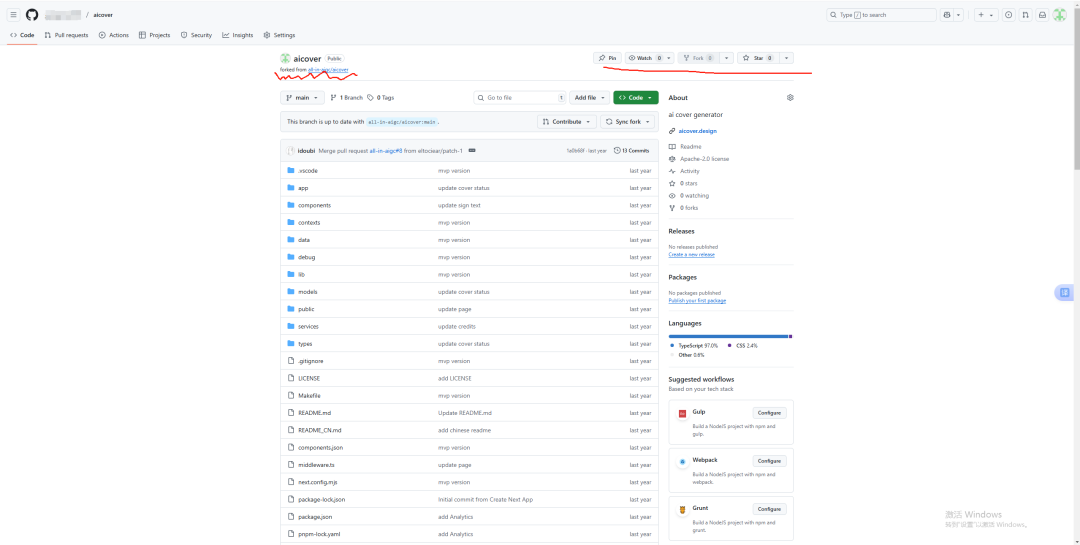Viewport: 1080px width, 545px height.
Task: Configure the Webpack workflow
Action: [769, 461]
